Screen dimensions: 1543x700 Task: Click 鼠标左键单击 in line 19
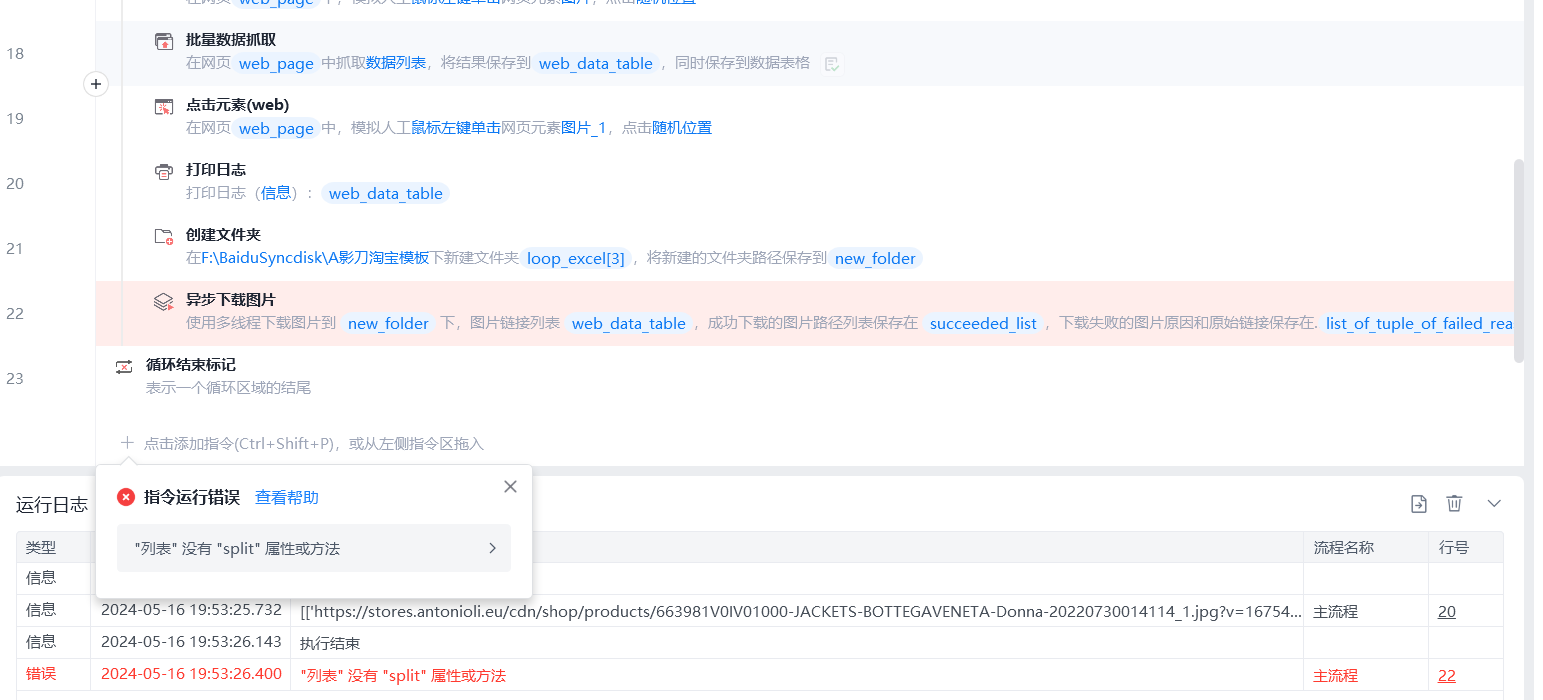(x=456, y=128)
